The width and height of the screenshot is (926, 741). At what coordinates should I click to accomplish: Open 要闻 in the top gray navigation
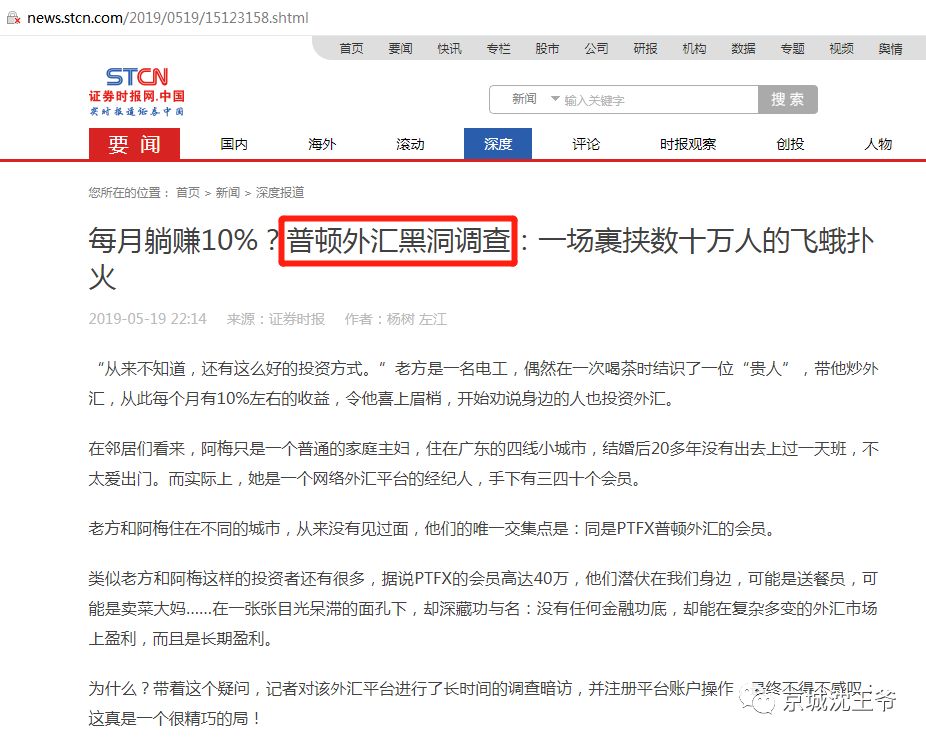coord(400,48)
